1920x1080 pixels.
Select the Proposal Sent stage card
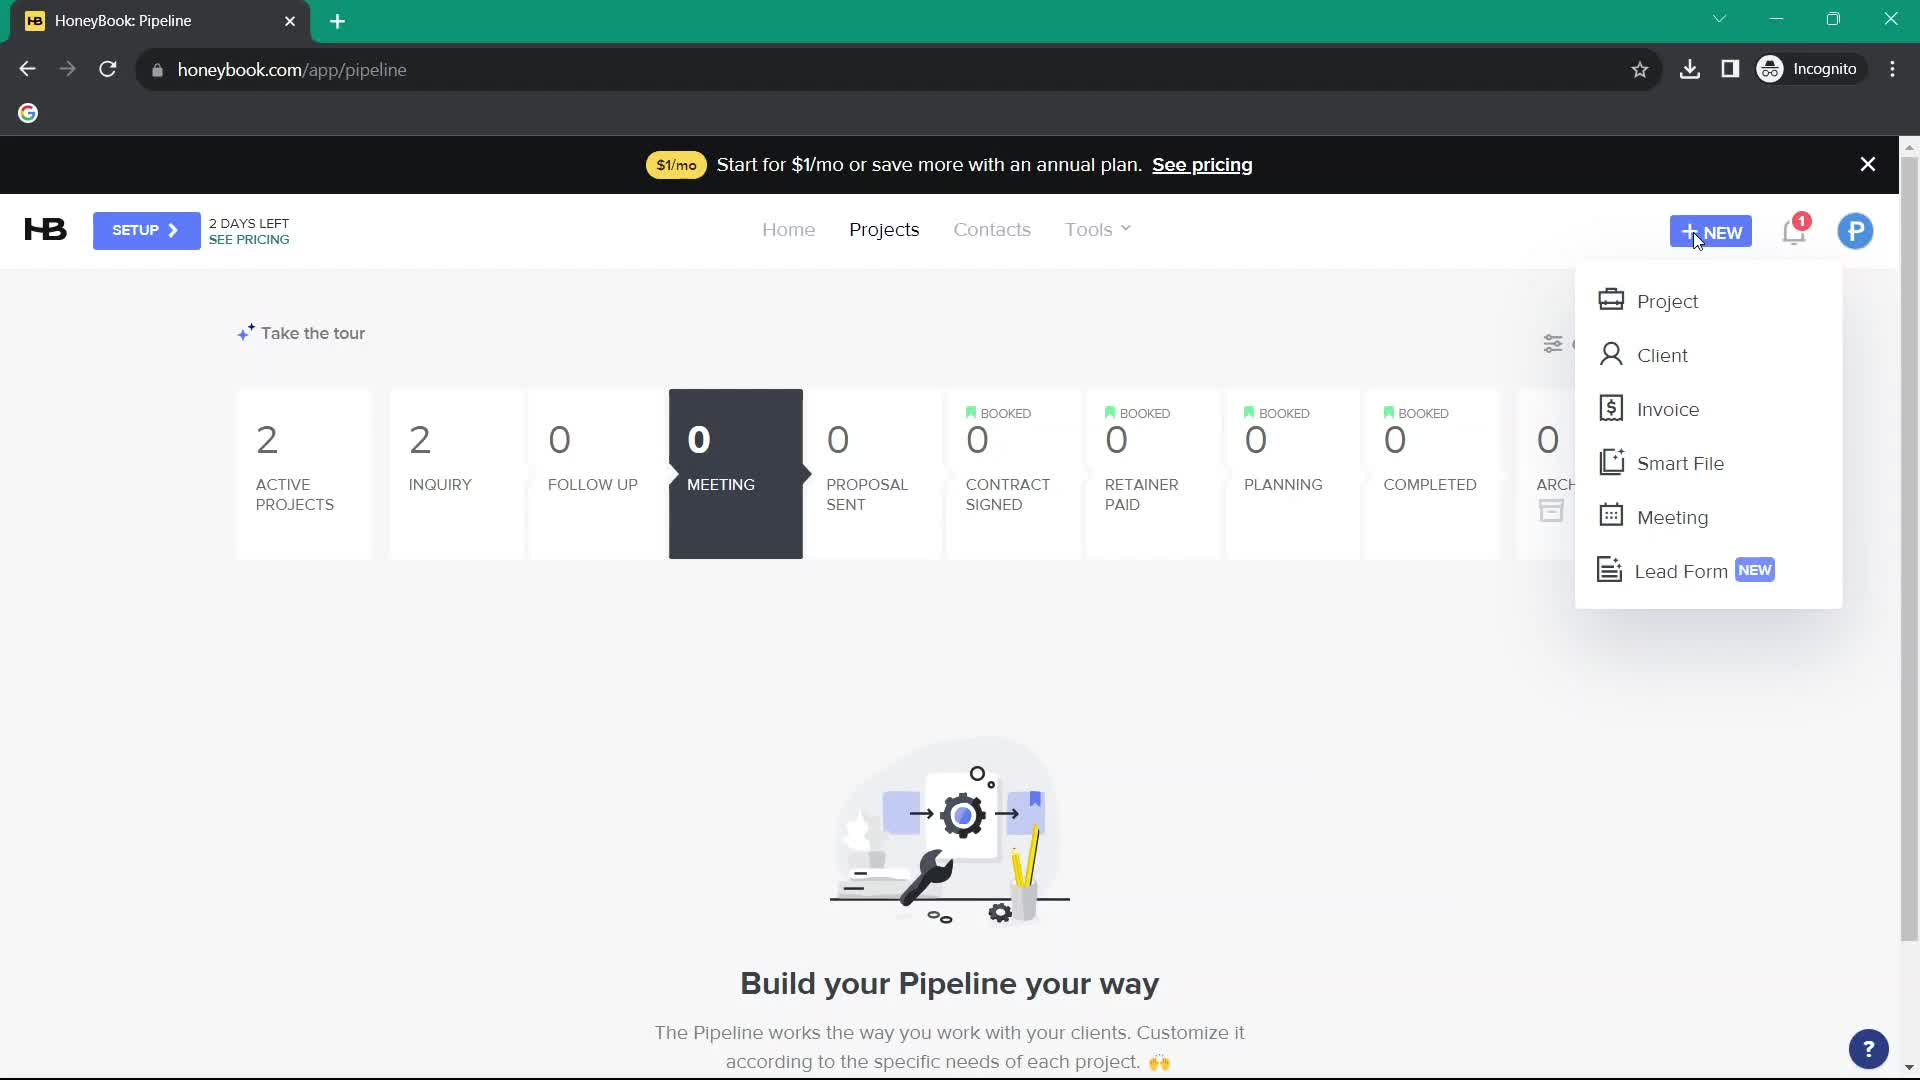pyautogui.click(x=874, y=474)
